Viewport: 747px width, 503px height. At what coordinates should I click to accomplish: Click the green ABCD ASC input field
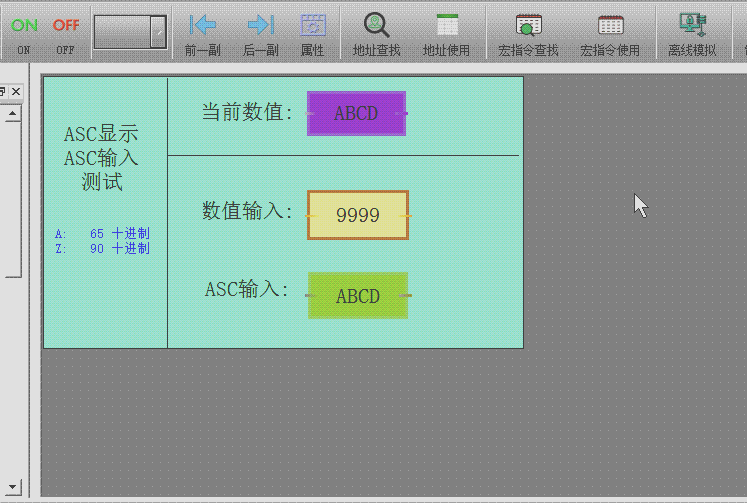coord(357,296)
